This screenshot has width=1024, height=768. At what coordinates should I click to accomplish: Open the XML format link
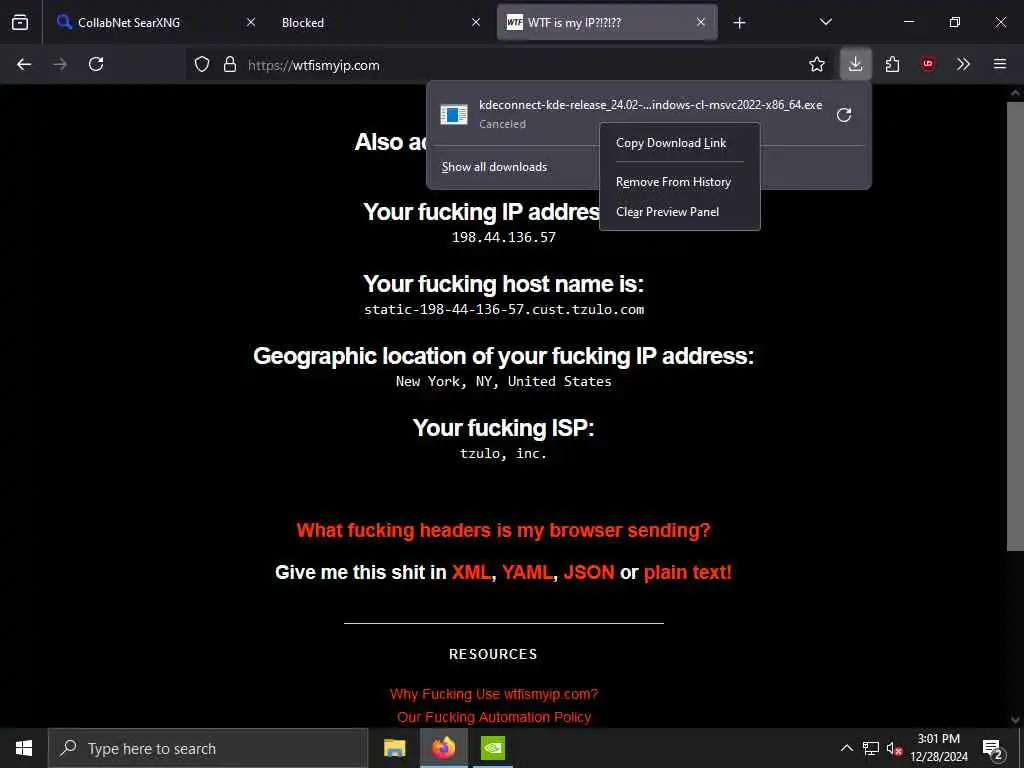click(470, 572)
